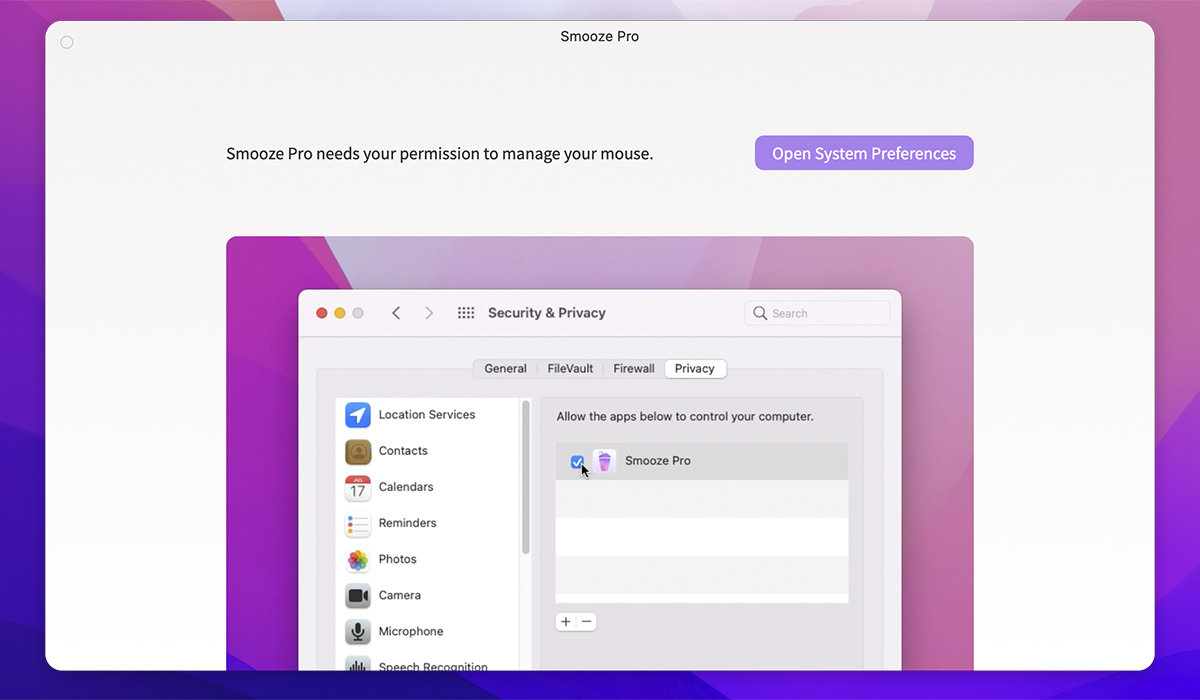
Task: Click the forward navigation arrow
Action: [x=428, y=312]
